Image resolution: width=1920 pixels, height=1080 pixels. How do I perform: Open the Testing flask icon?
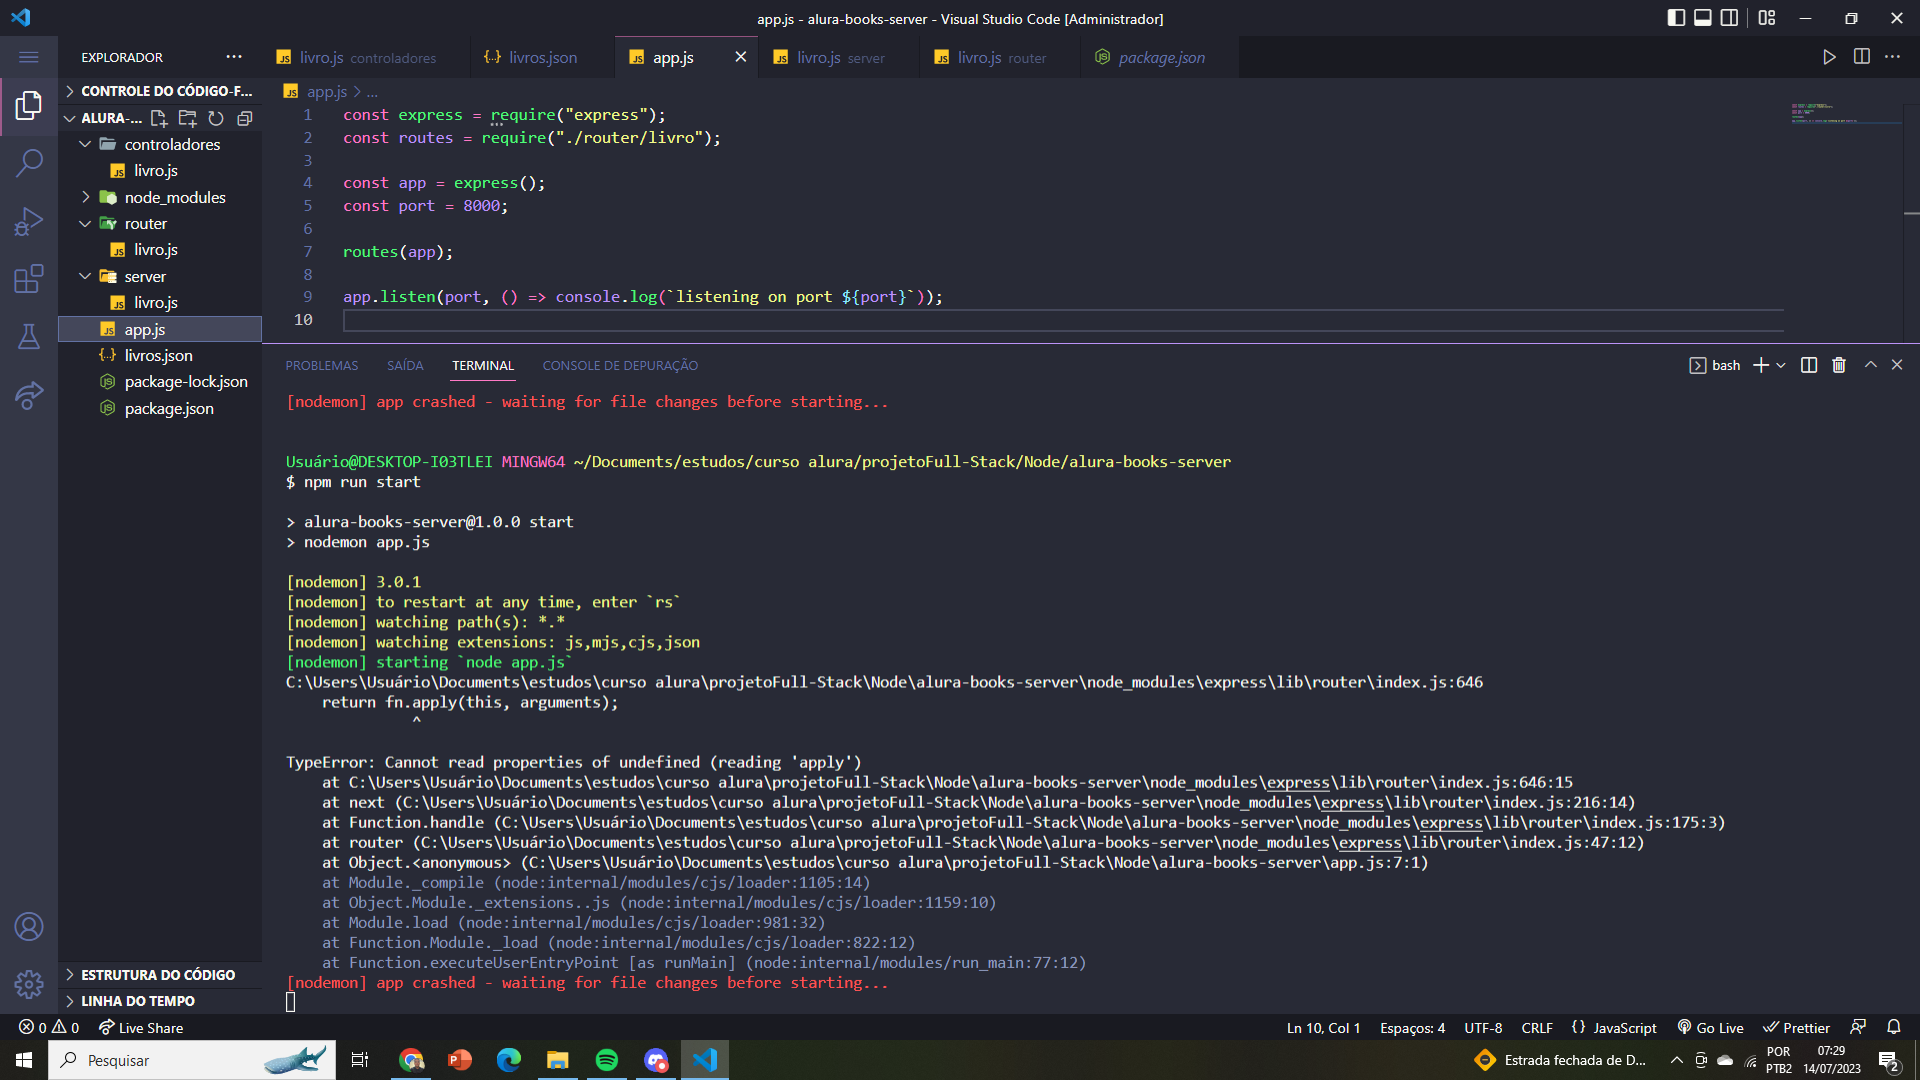click(29, 337)
